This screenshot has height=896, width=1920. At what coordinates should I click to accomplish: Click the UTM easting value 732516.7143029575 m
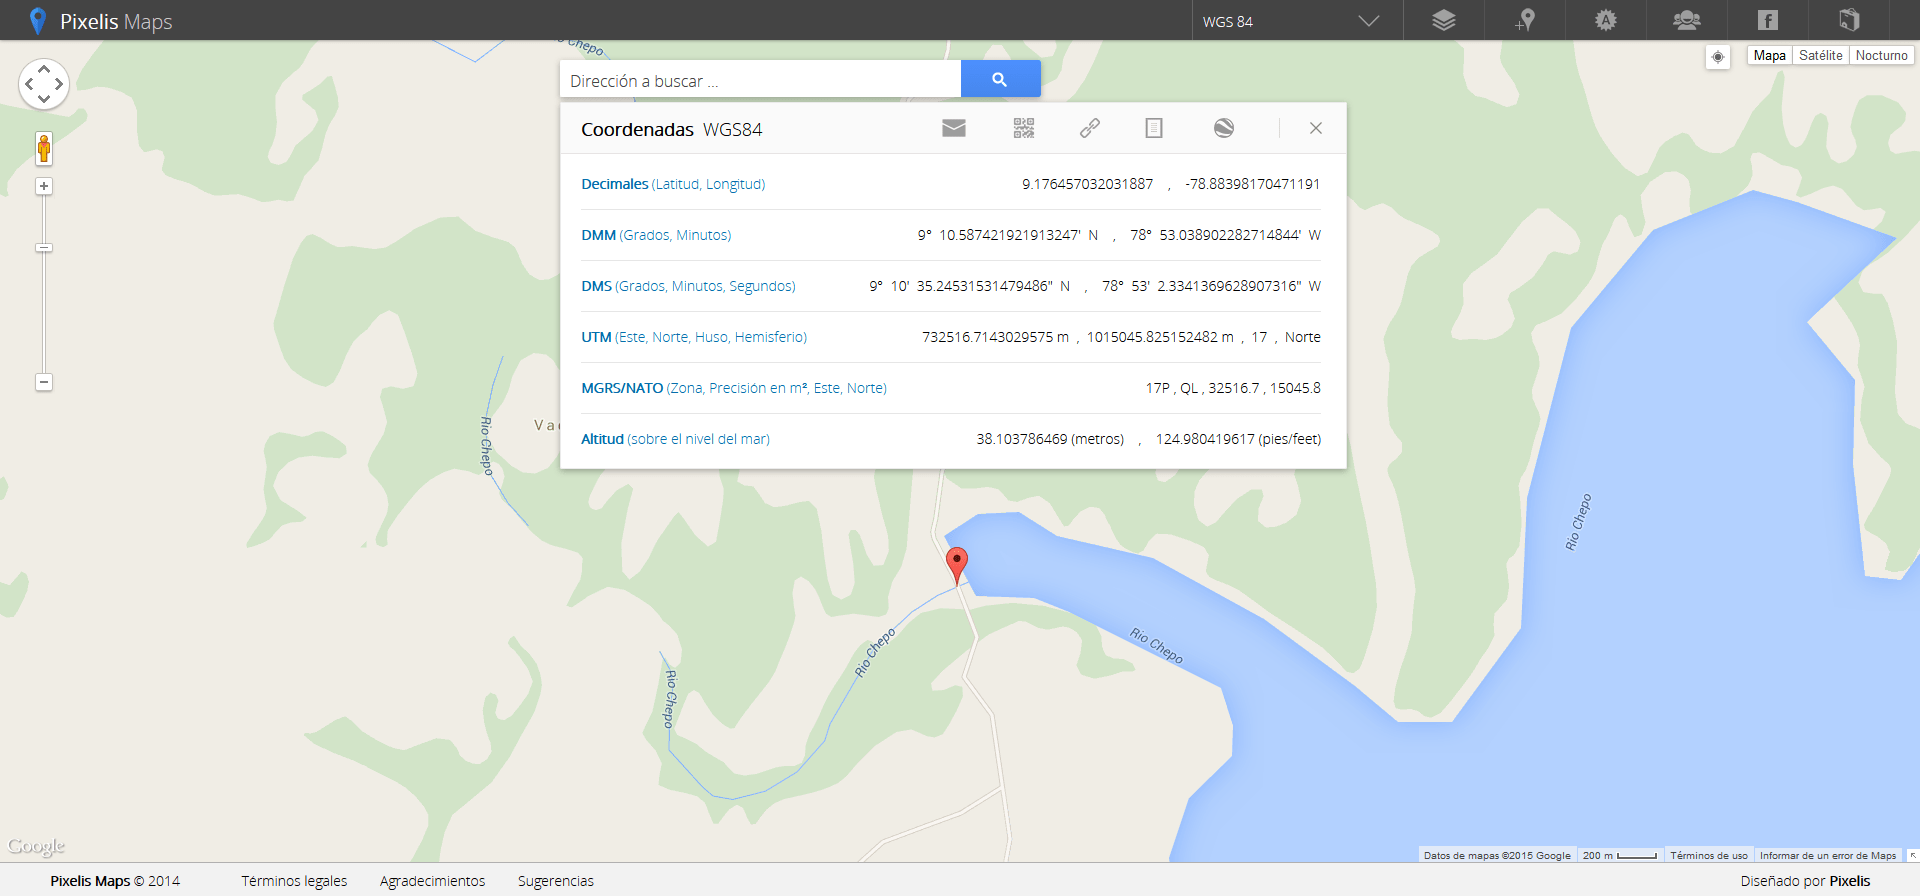pos(995,337)
